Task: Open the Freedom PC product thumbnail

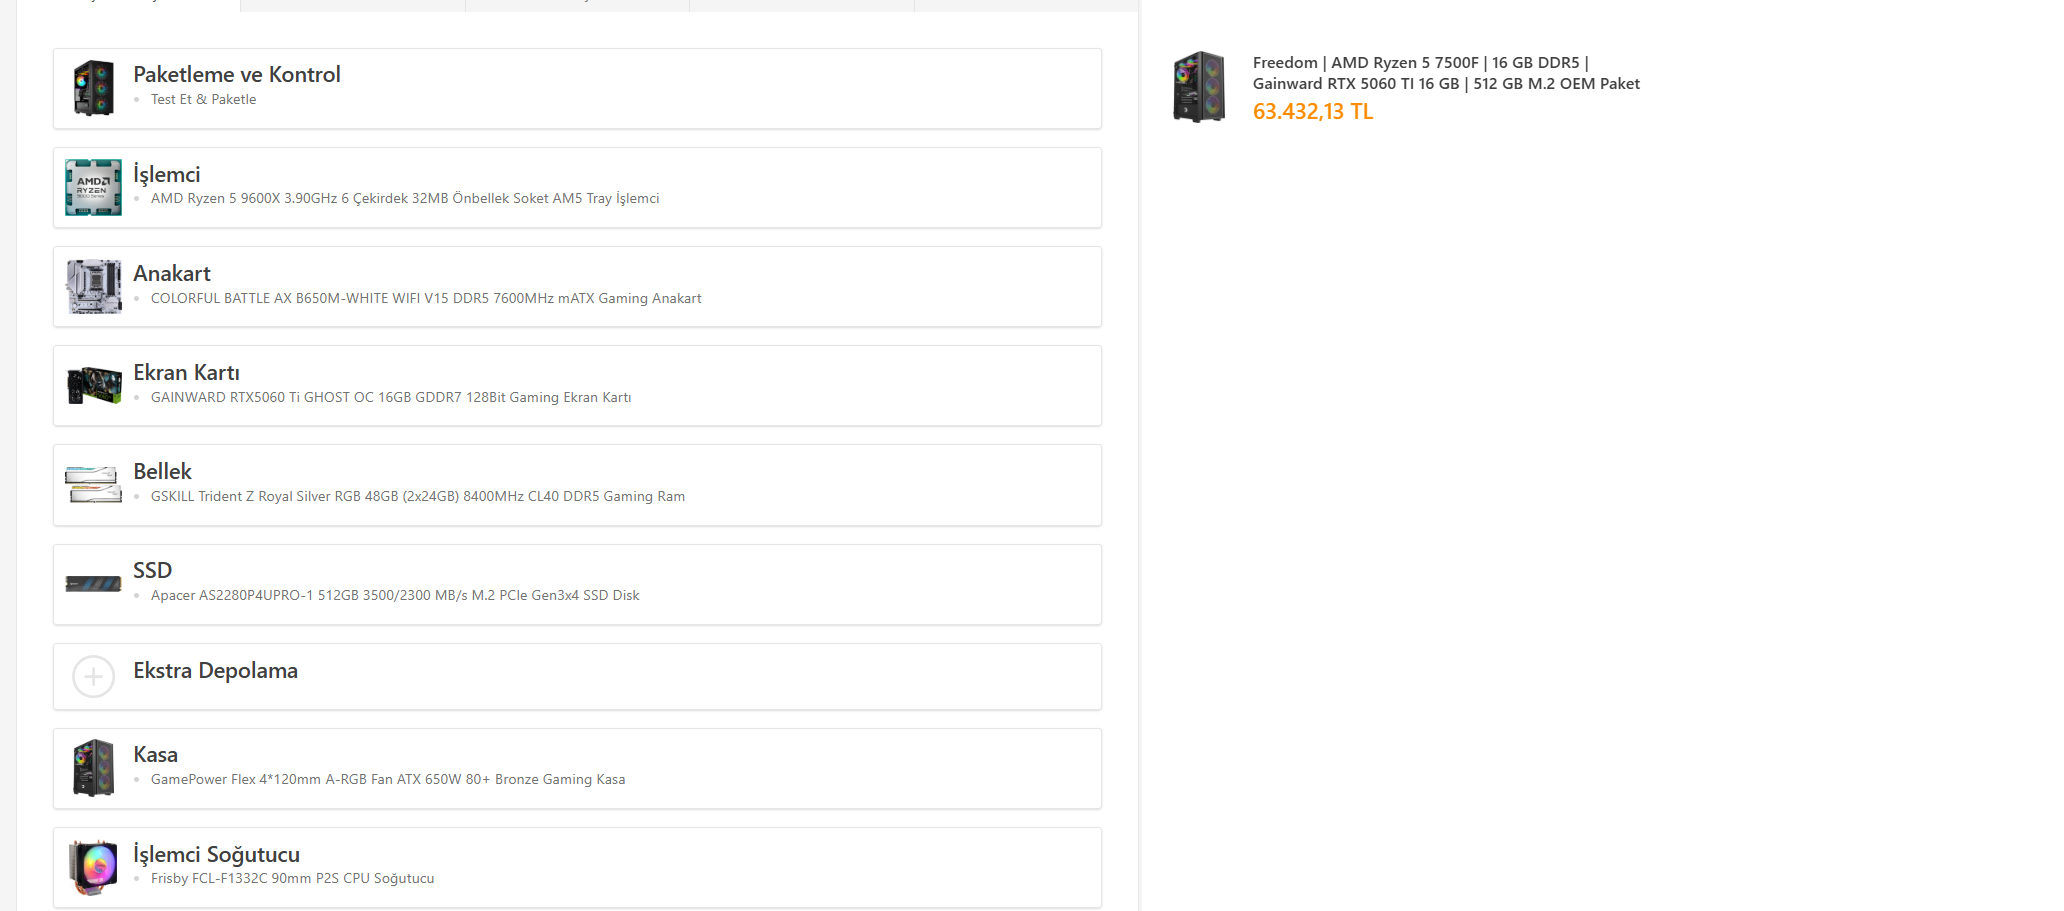Action: click(1199, 87)
